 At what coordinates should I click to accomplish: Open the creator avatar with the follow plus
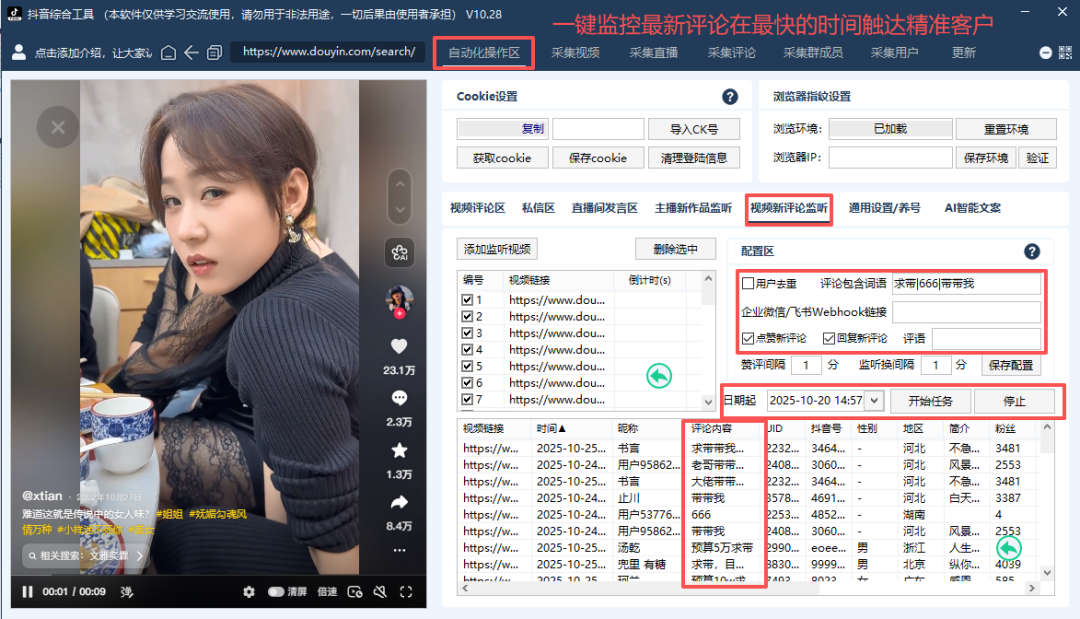tap(399, 302)
